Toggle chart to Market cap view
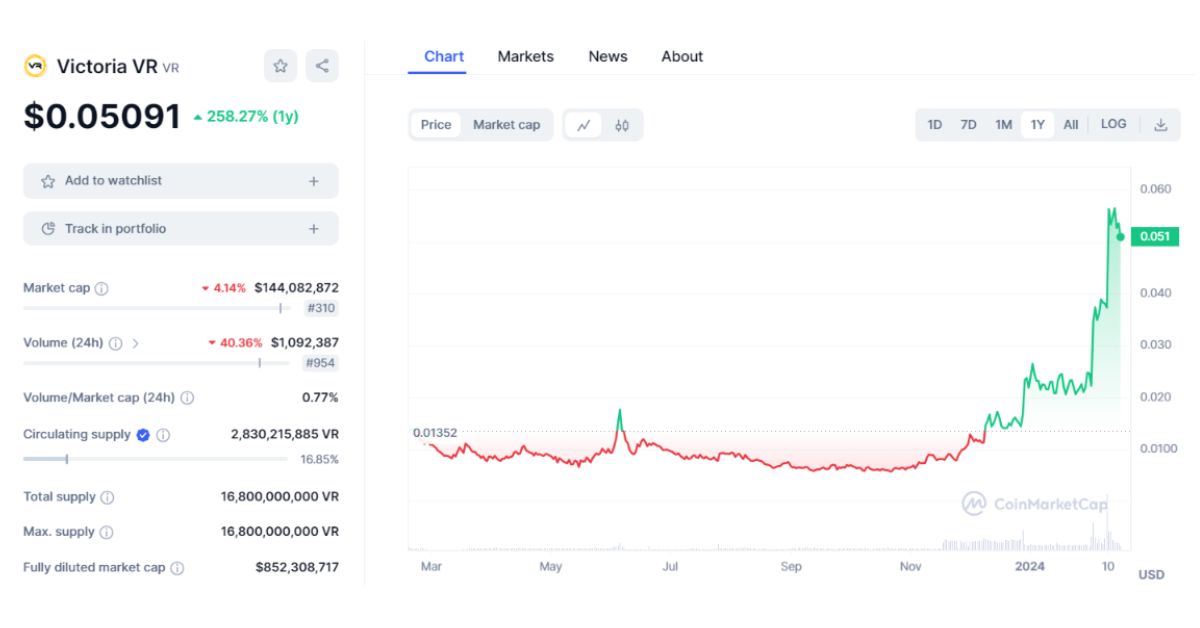Viewport: 1200px width, 628px height. pos(506,125)
